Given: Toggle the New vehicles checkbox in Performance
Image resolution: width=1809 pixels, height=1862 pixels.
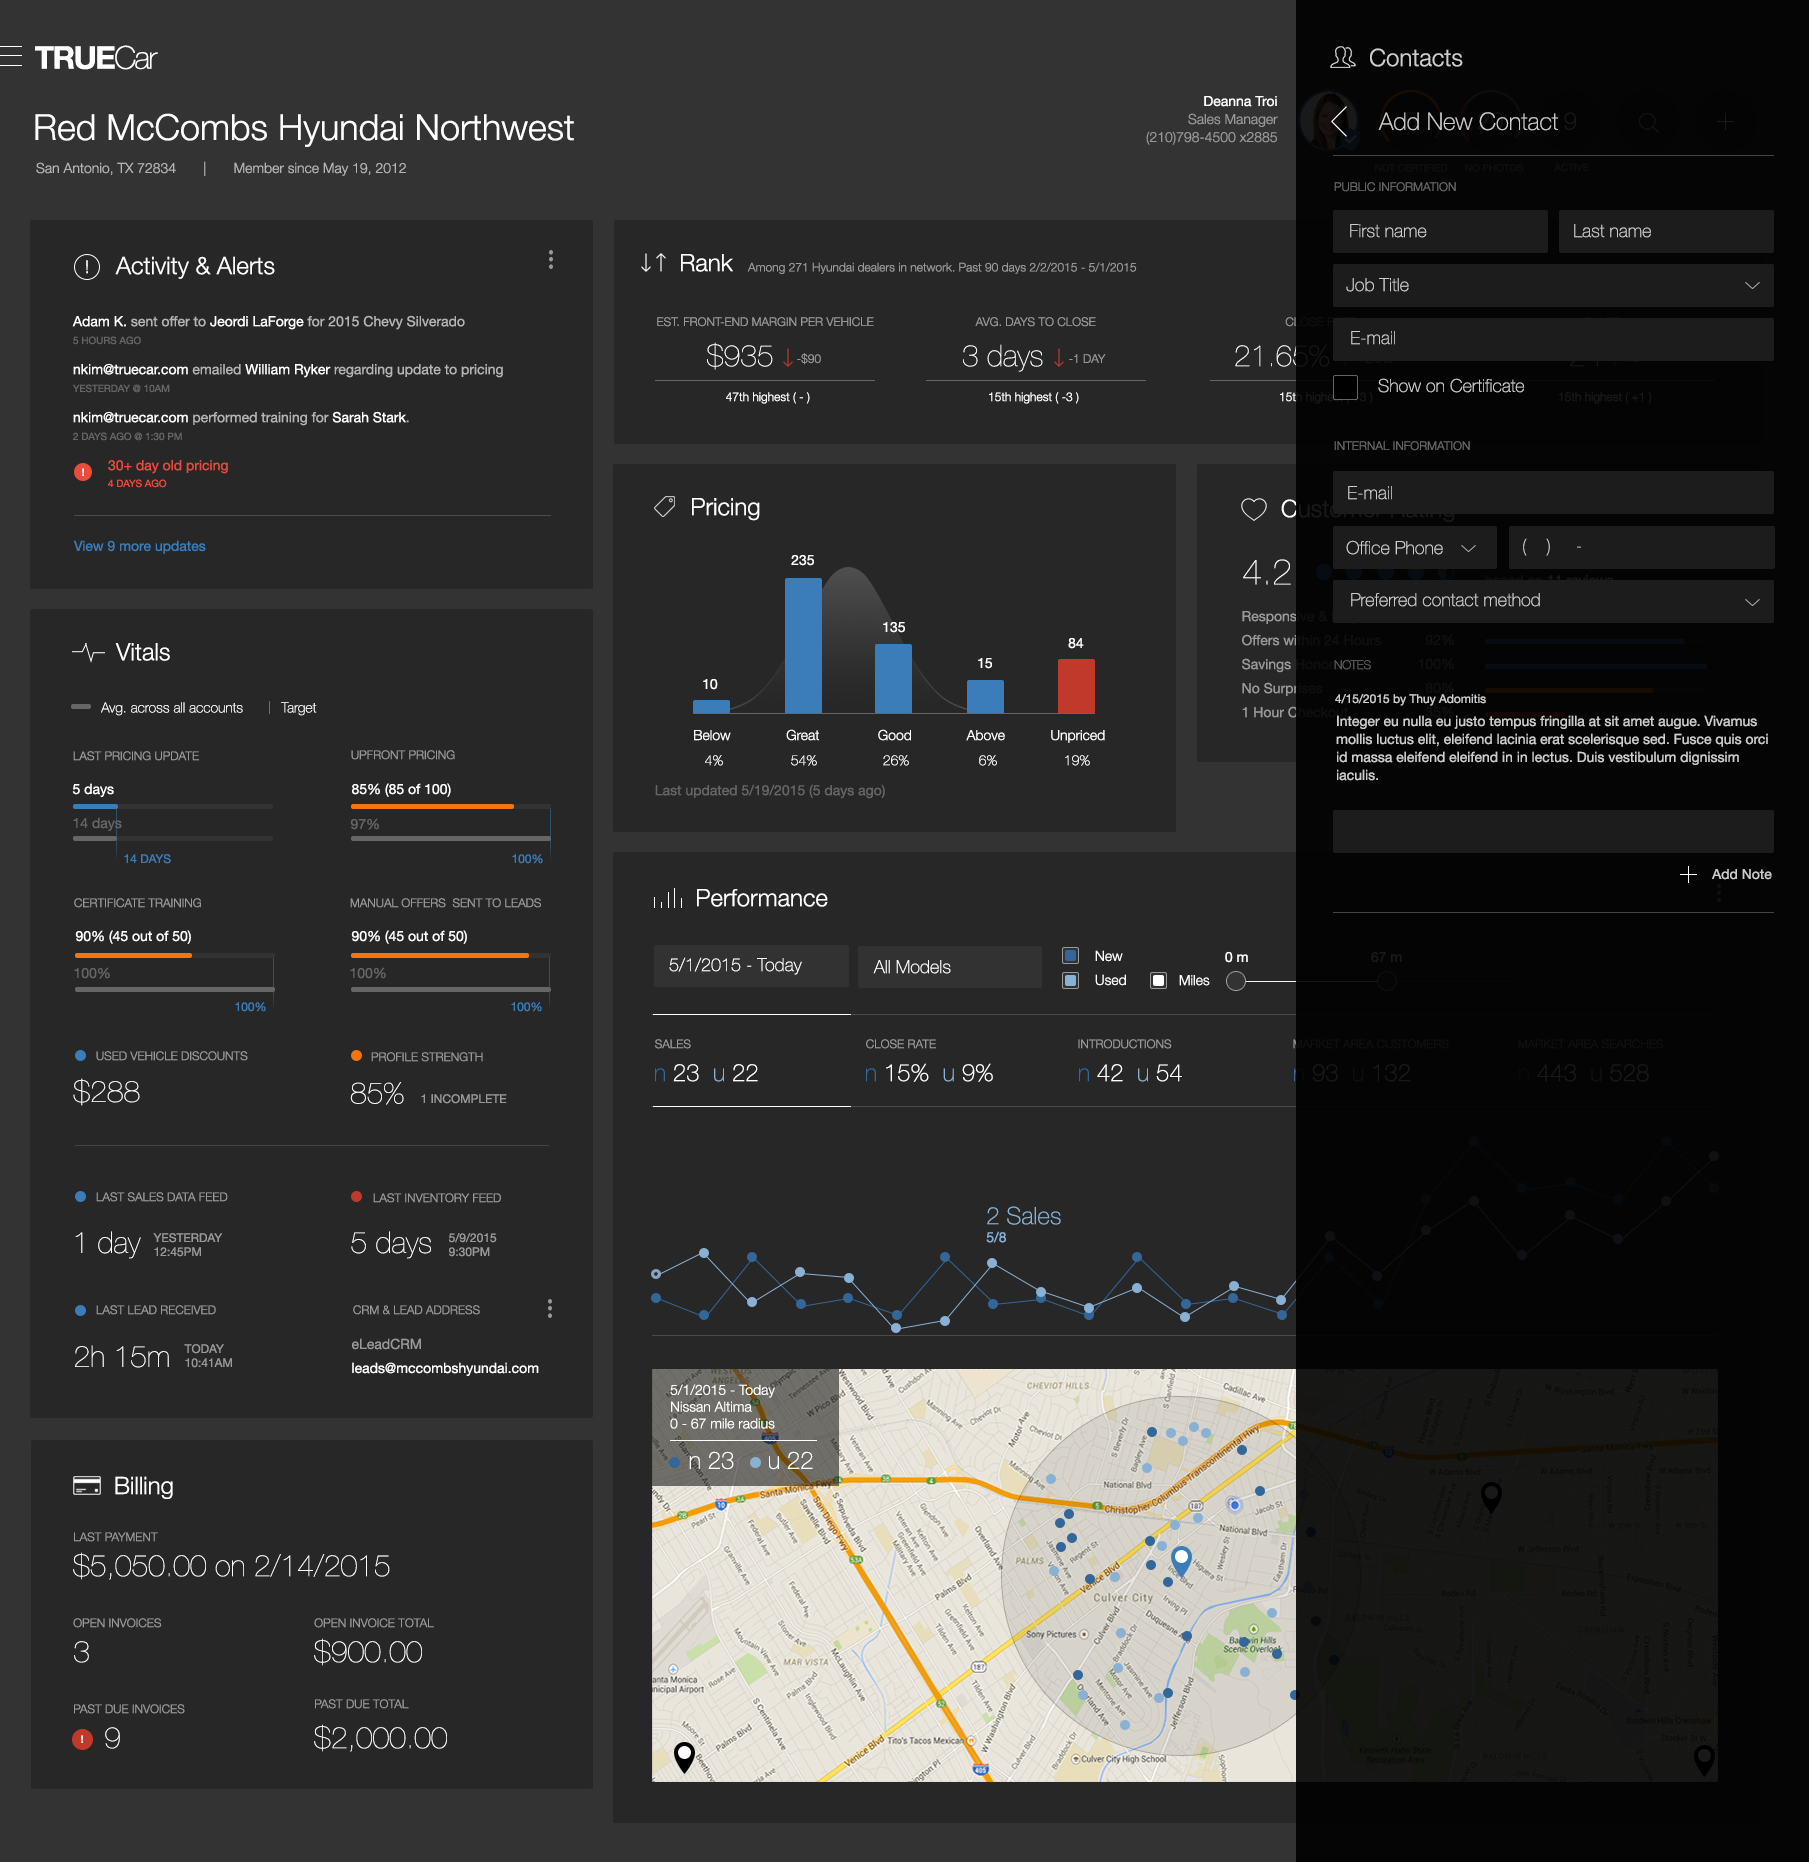Looking at the screenshot, I should click(1070, 955).
